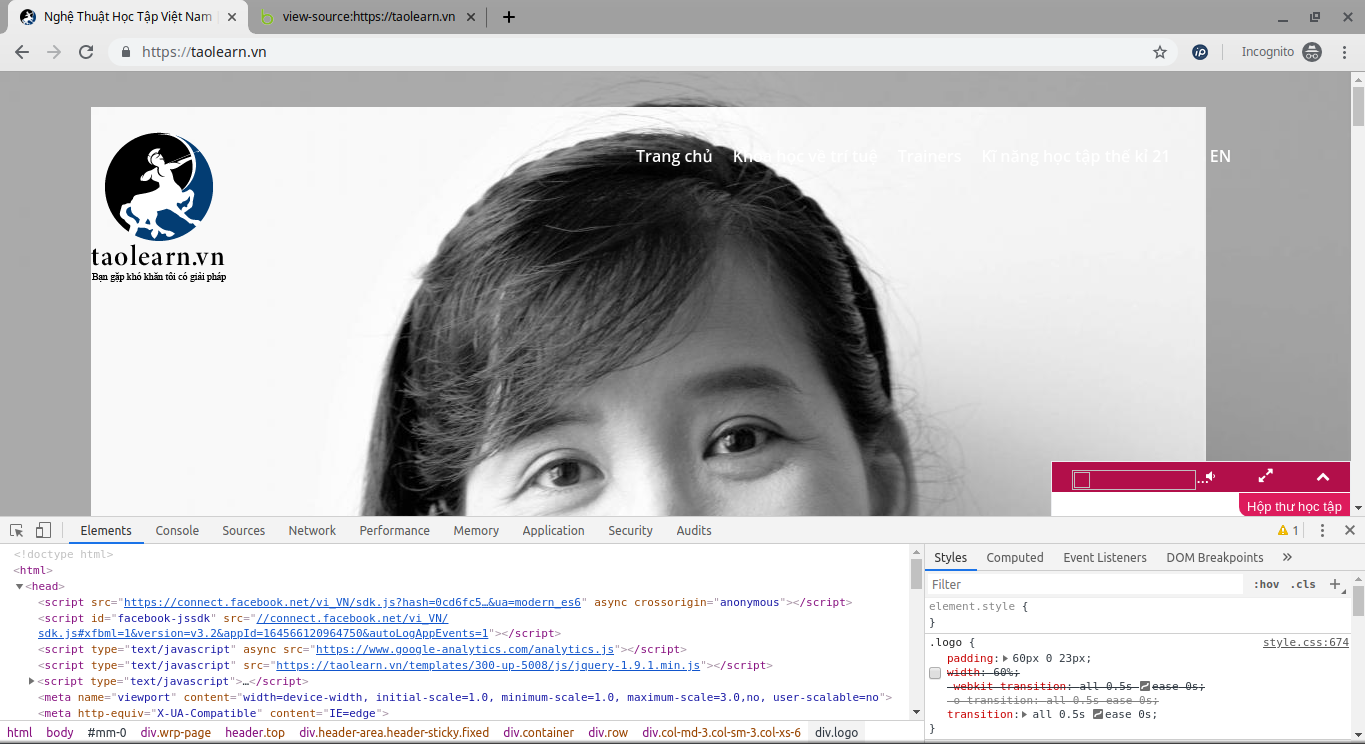Collapse the head element node

pos(19,587)
